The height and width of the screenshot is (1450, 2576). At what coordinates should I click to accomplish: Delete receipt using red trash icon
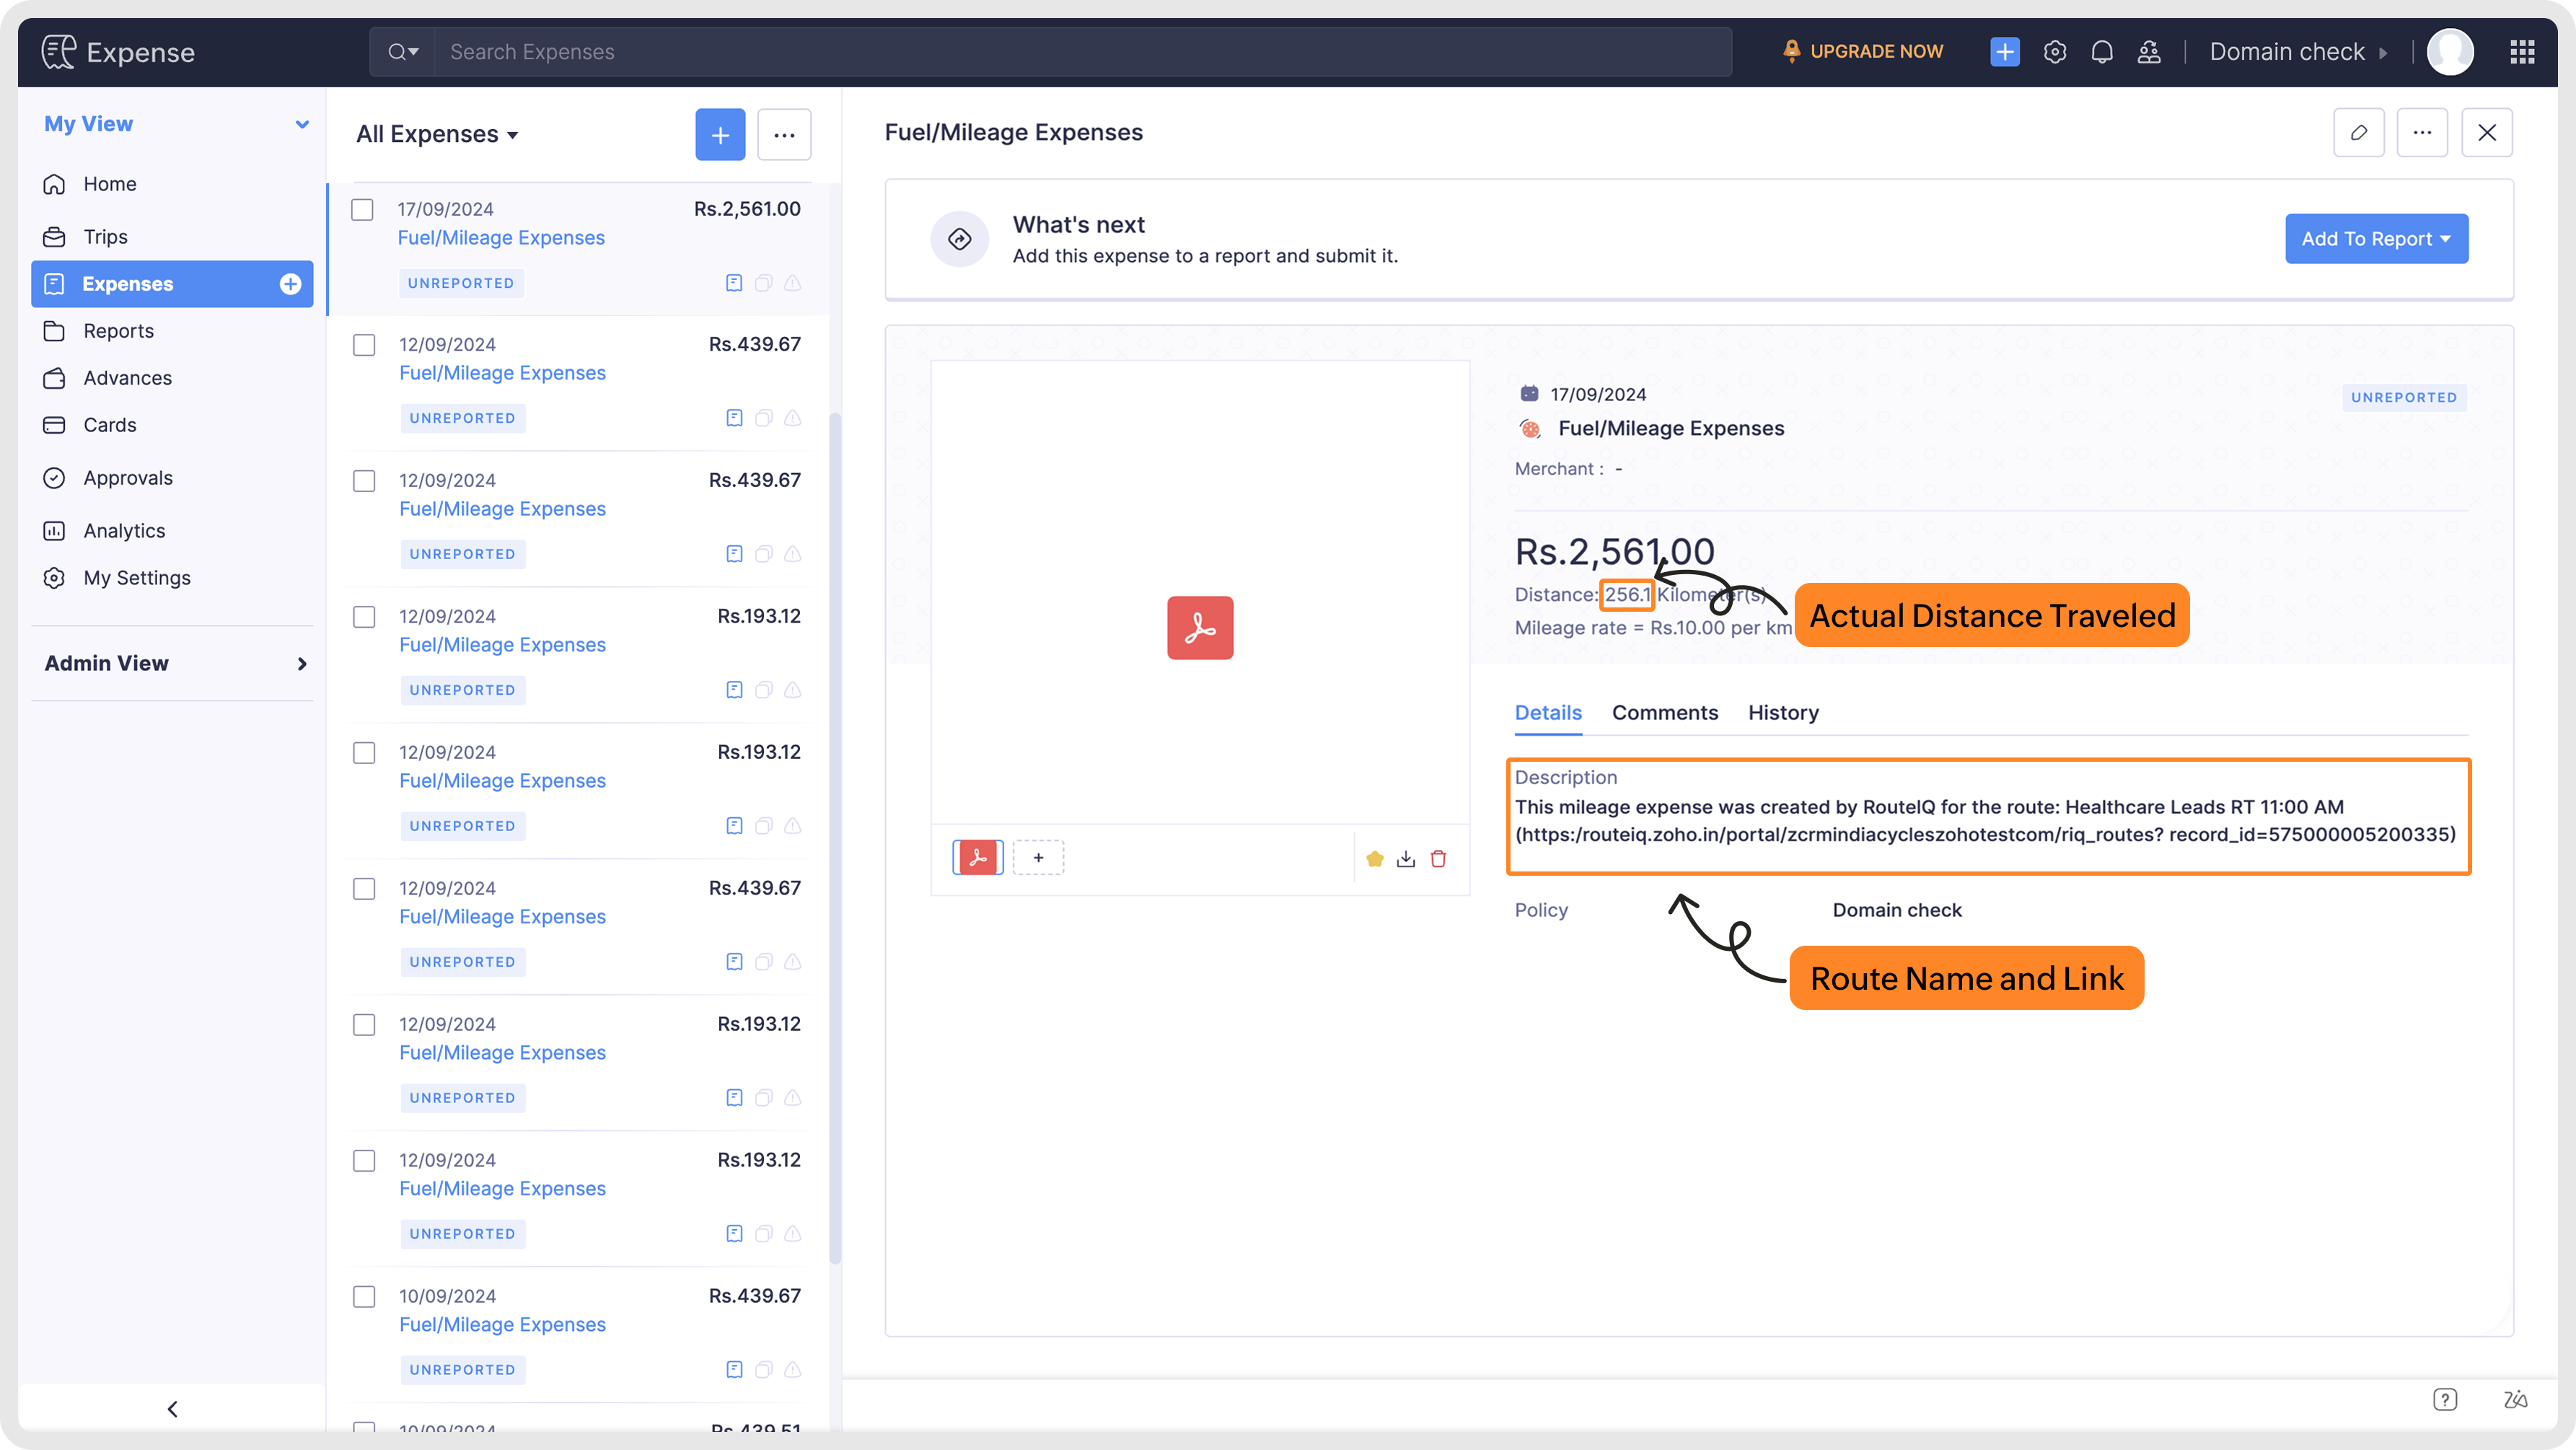(1438, 859)
